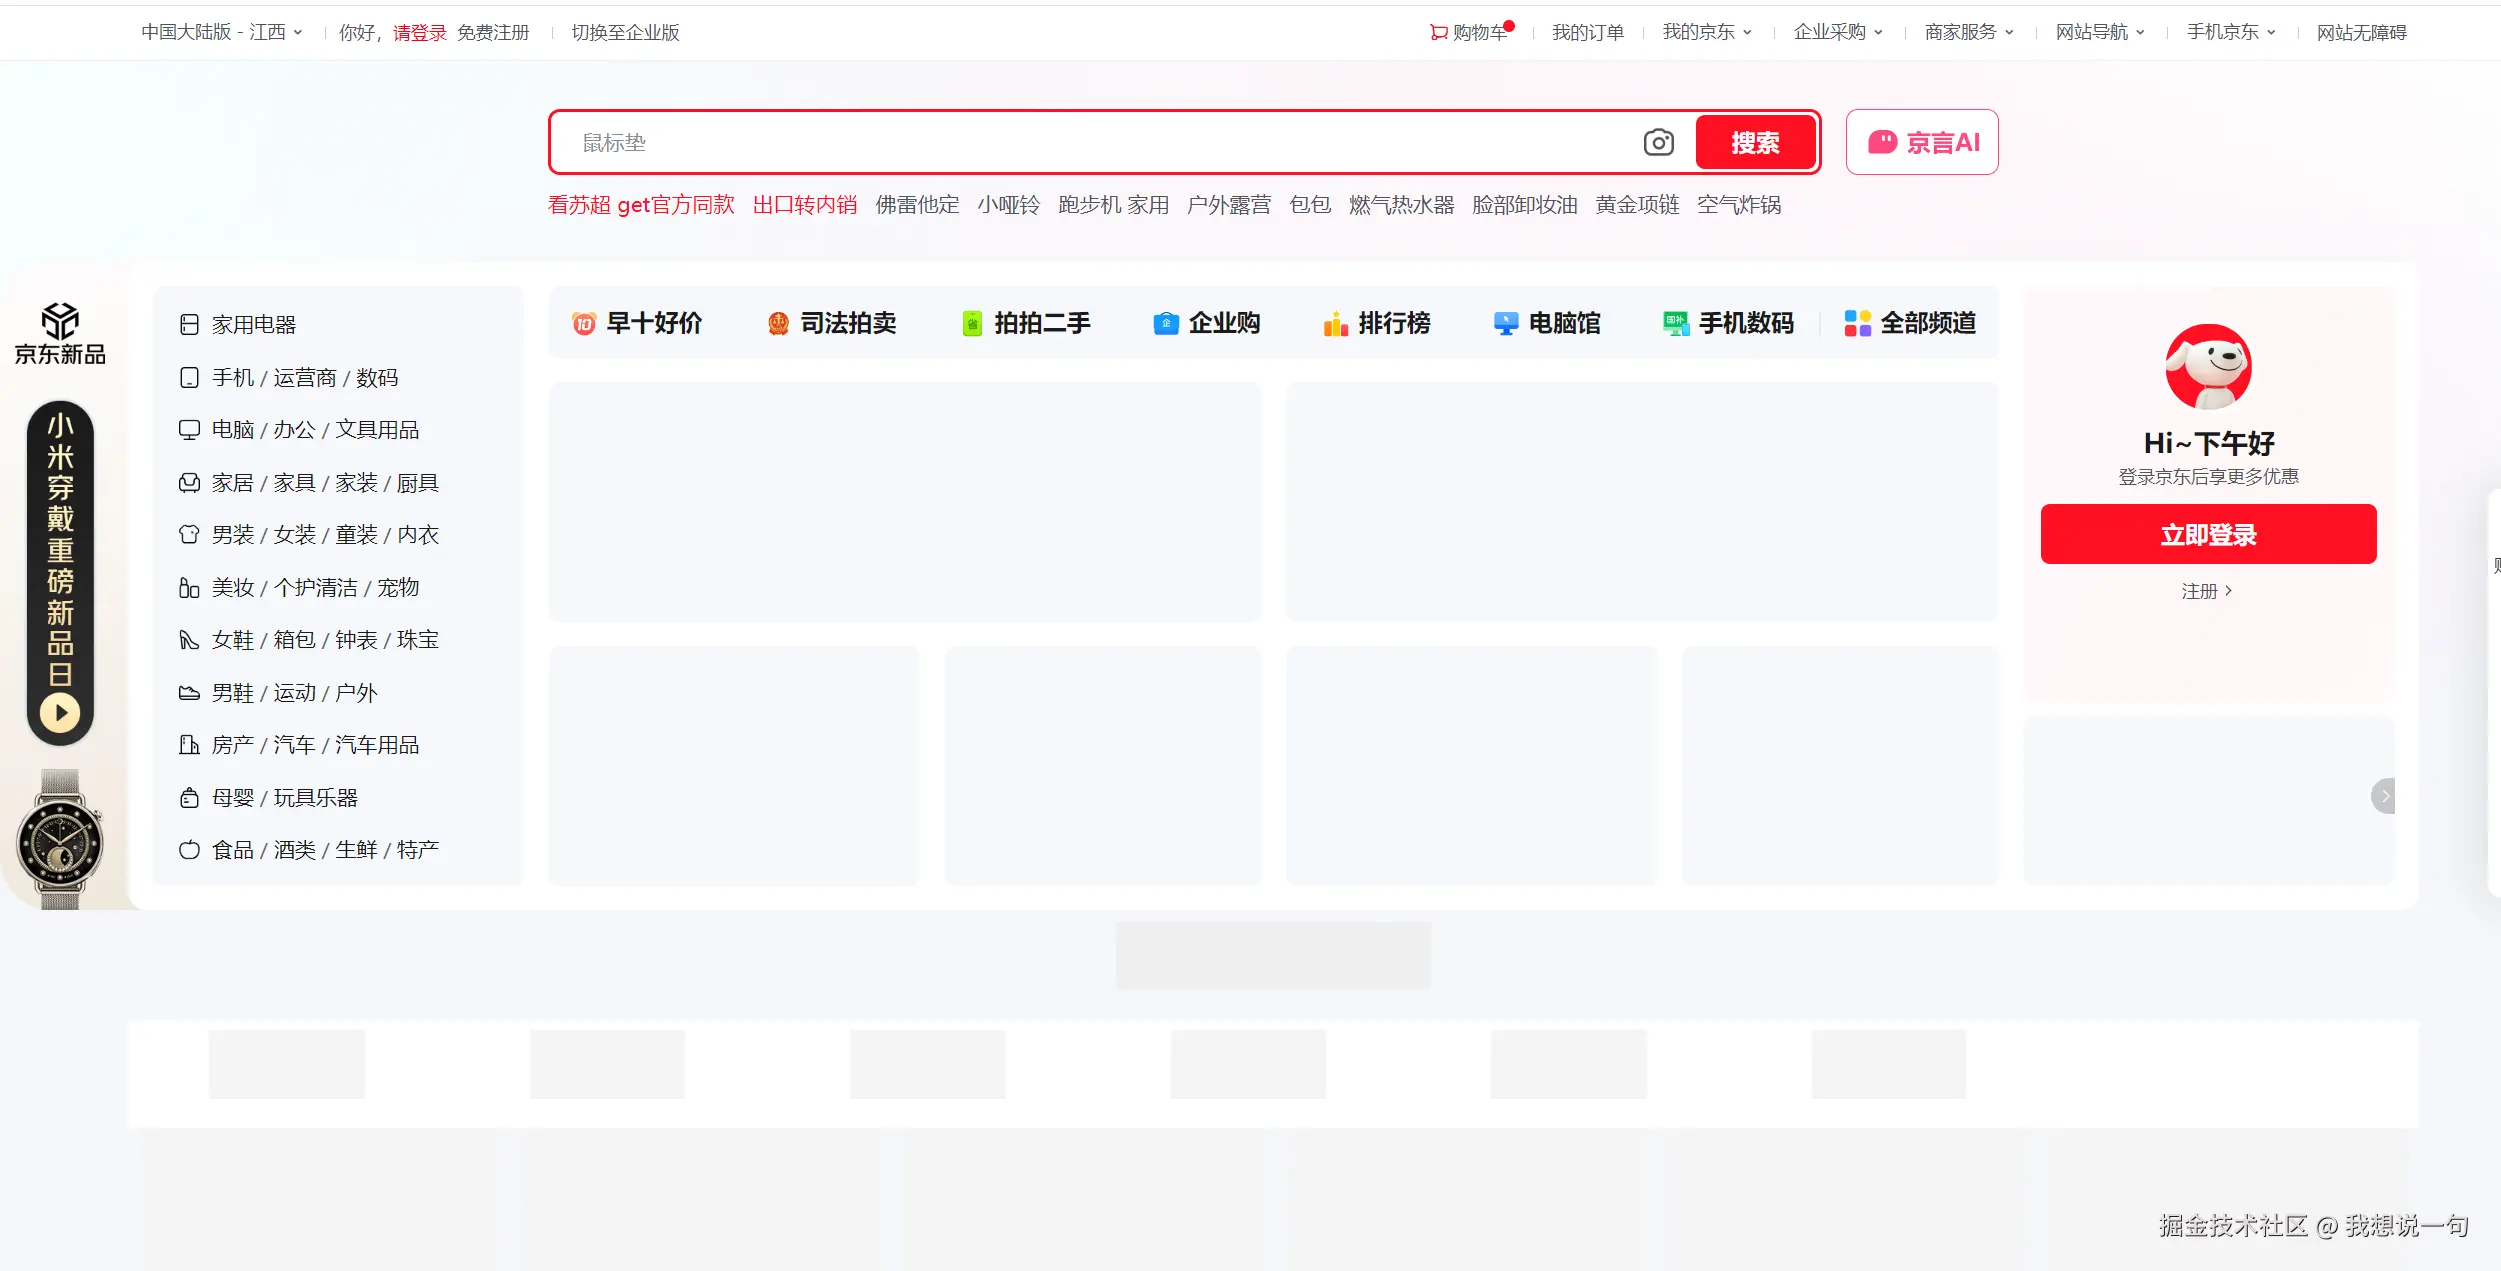Open the 京言AI assistant
This screenshot has height=1271, width=2501.
[x=1921, y=142]
